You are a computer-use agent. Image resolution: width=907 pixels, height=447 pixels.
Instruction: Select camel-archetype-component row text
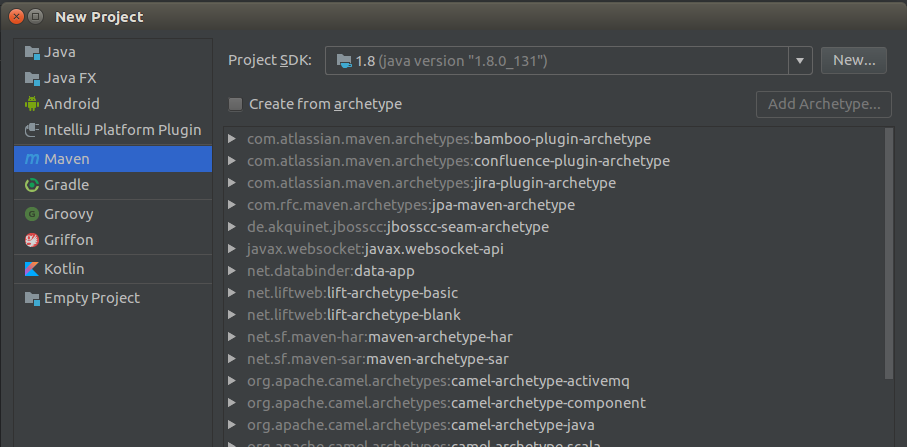click(447, 404)
